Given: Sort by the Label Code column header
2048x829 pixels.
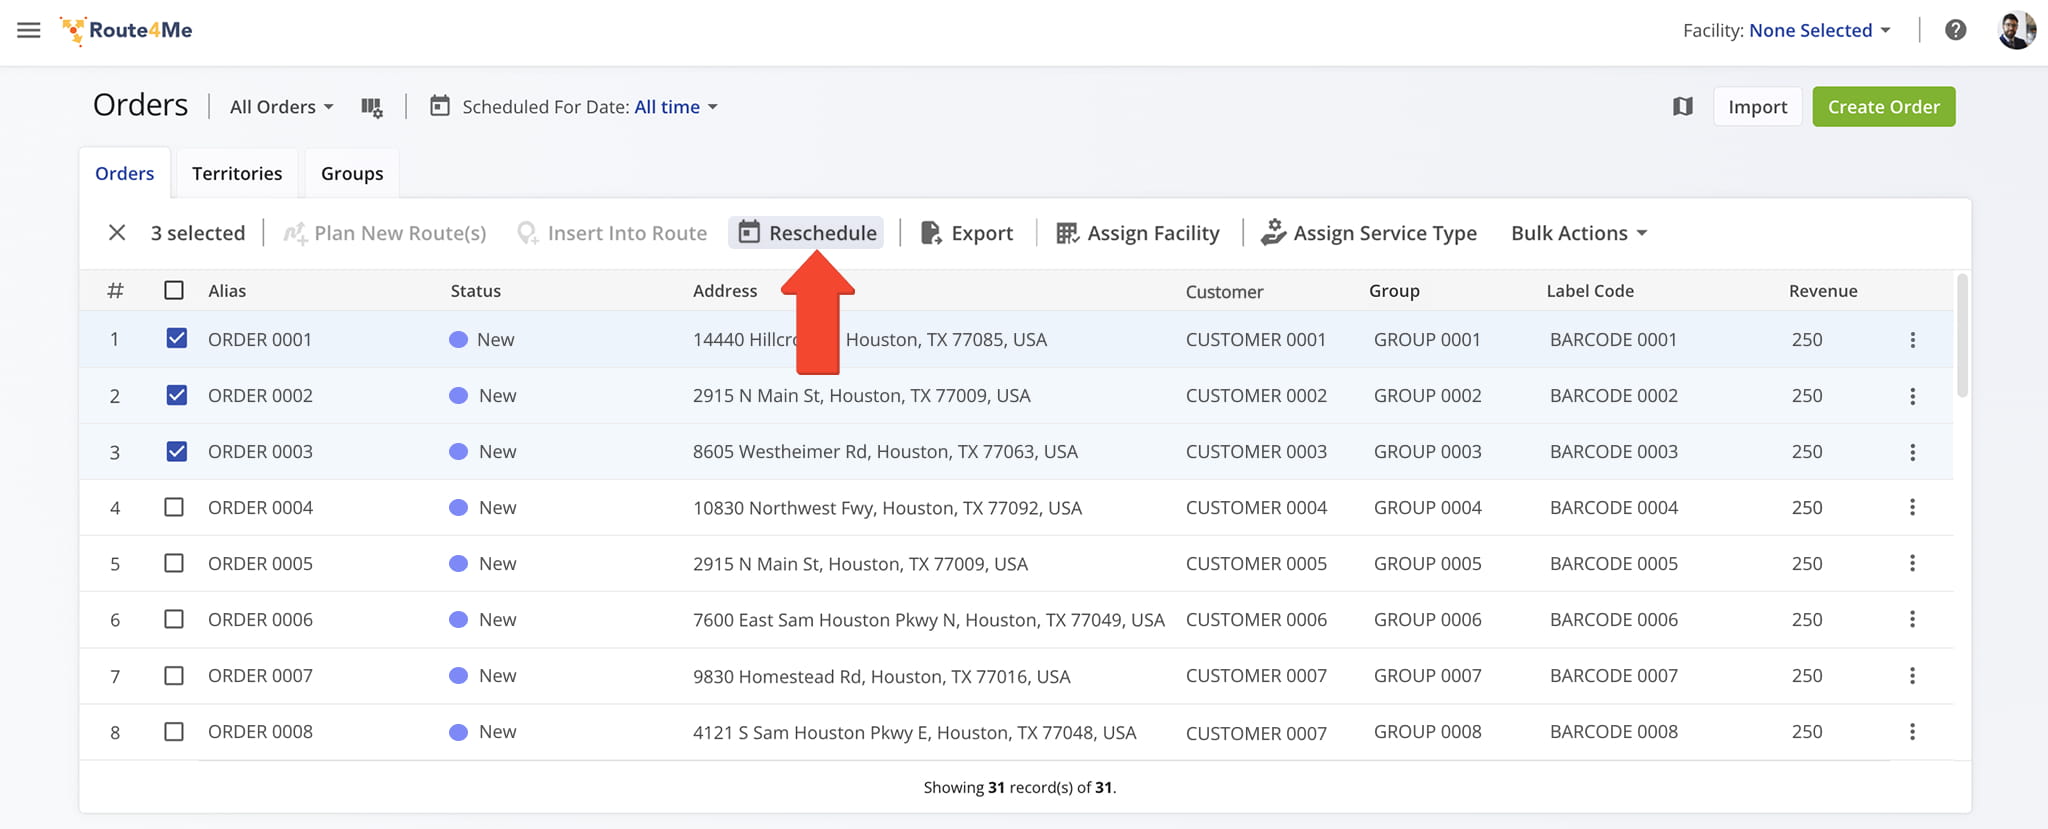Looking at the screenshot, I should click(1590, 291).
